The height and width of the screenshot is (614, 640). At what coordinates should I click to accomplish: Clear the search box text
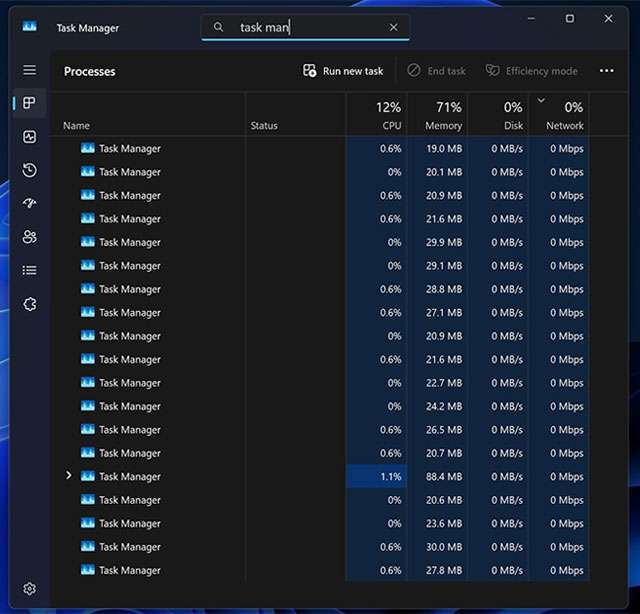coord(393,27)
